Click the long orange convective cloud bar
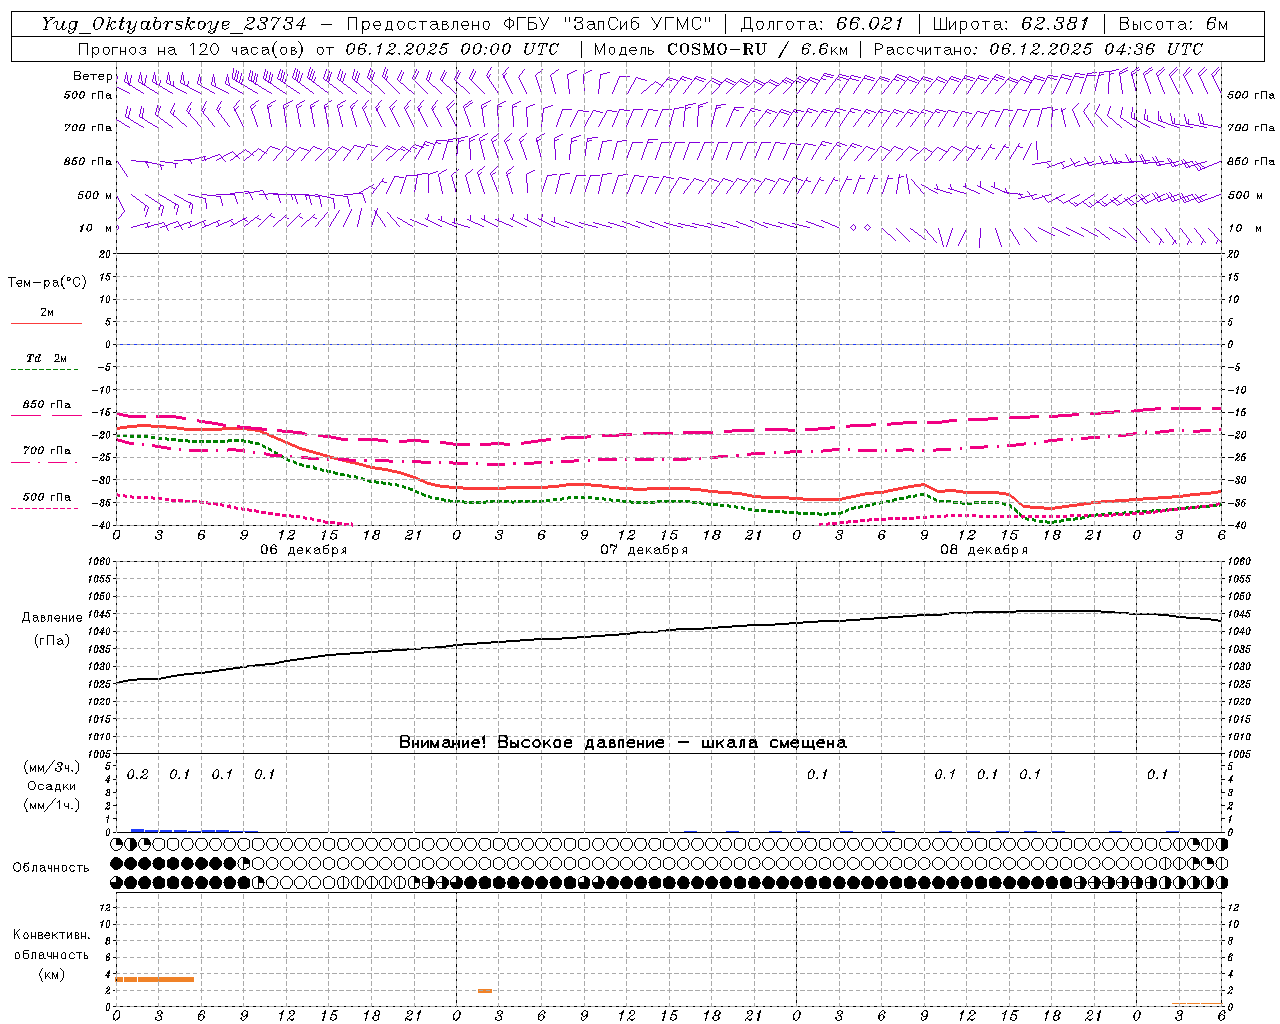This screenshot has width=1280, height=1024. coord(155,979)
